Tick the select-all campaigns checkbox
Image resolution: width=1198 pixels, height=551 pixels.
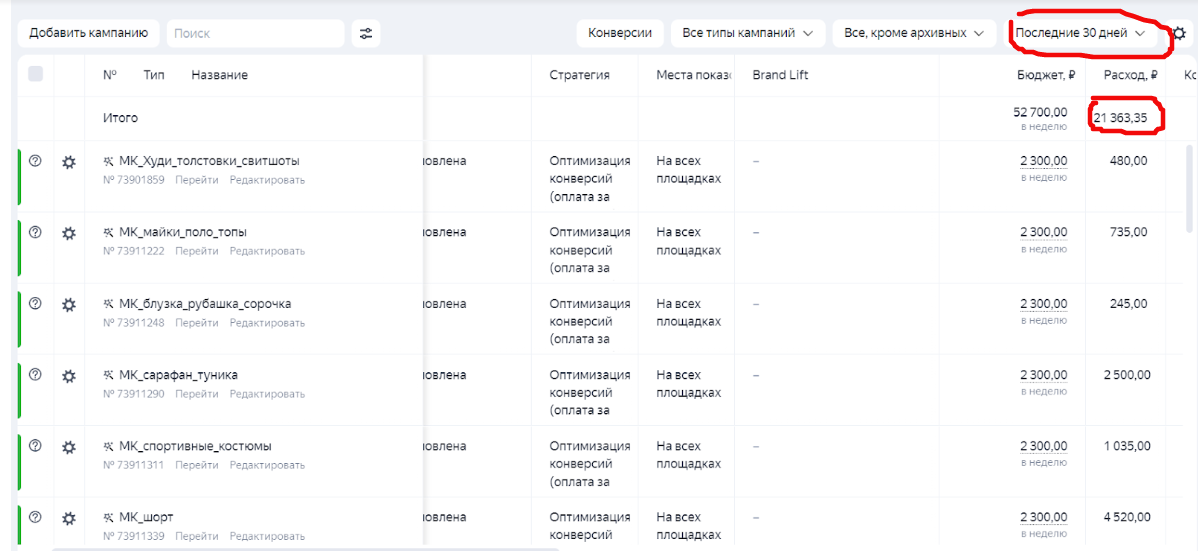pos(36,74)
